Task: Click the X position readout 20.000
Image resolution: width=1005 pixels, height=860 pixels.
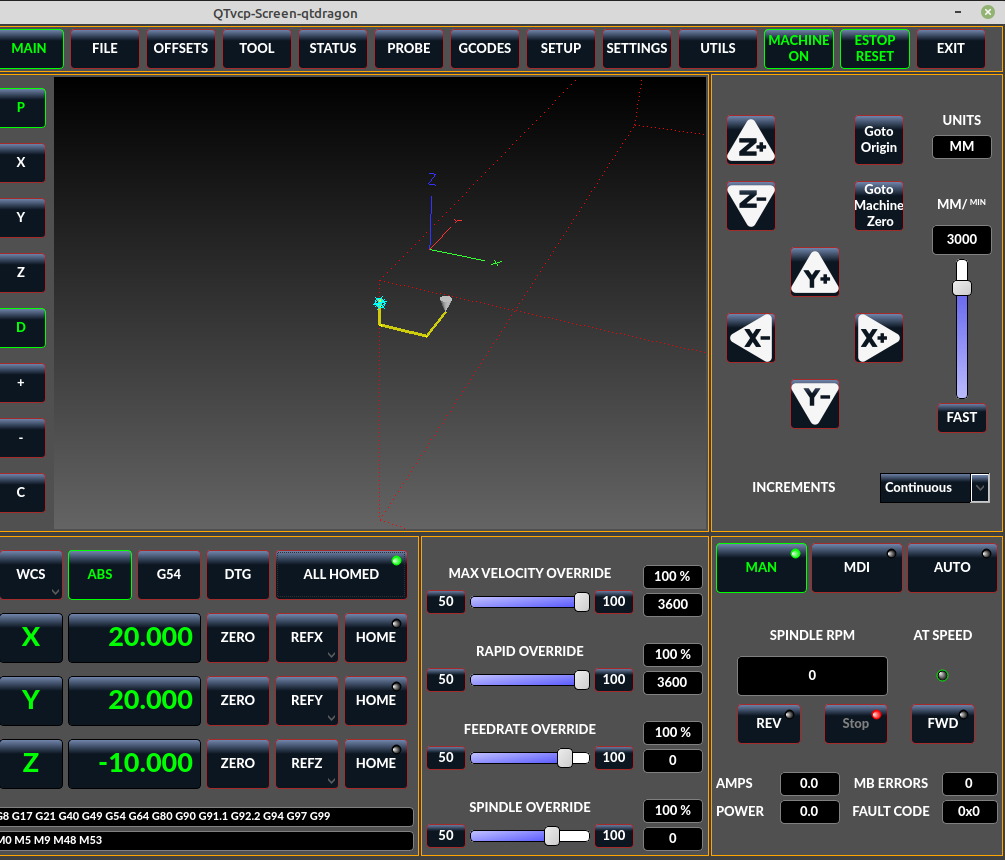Action: pyautogui.click(x=135, y=638)
